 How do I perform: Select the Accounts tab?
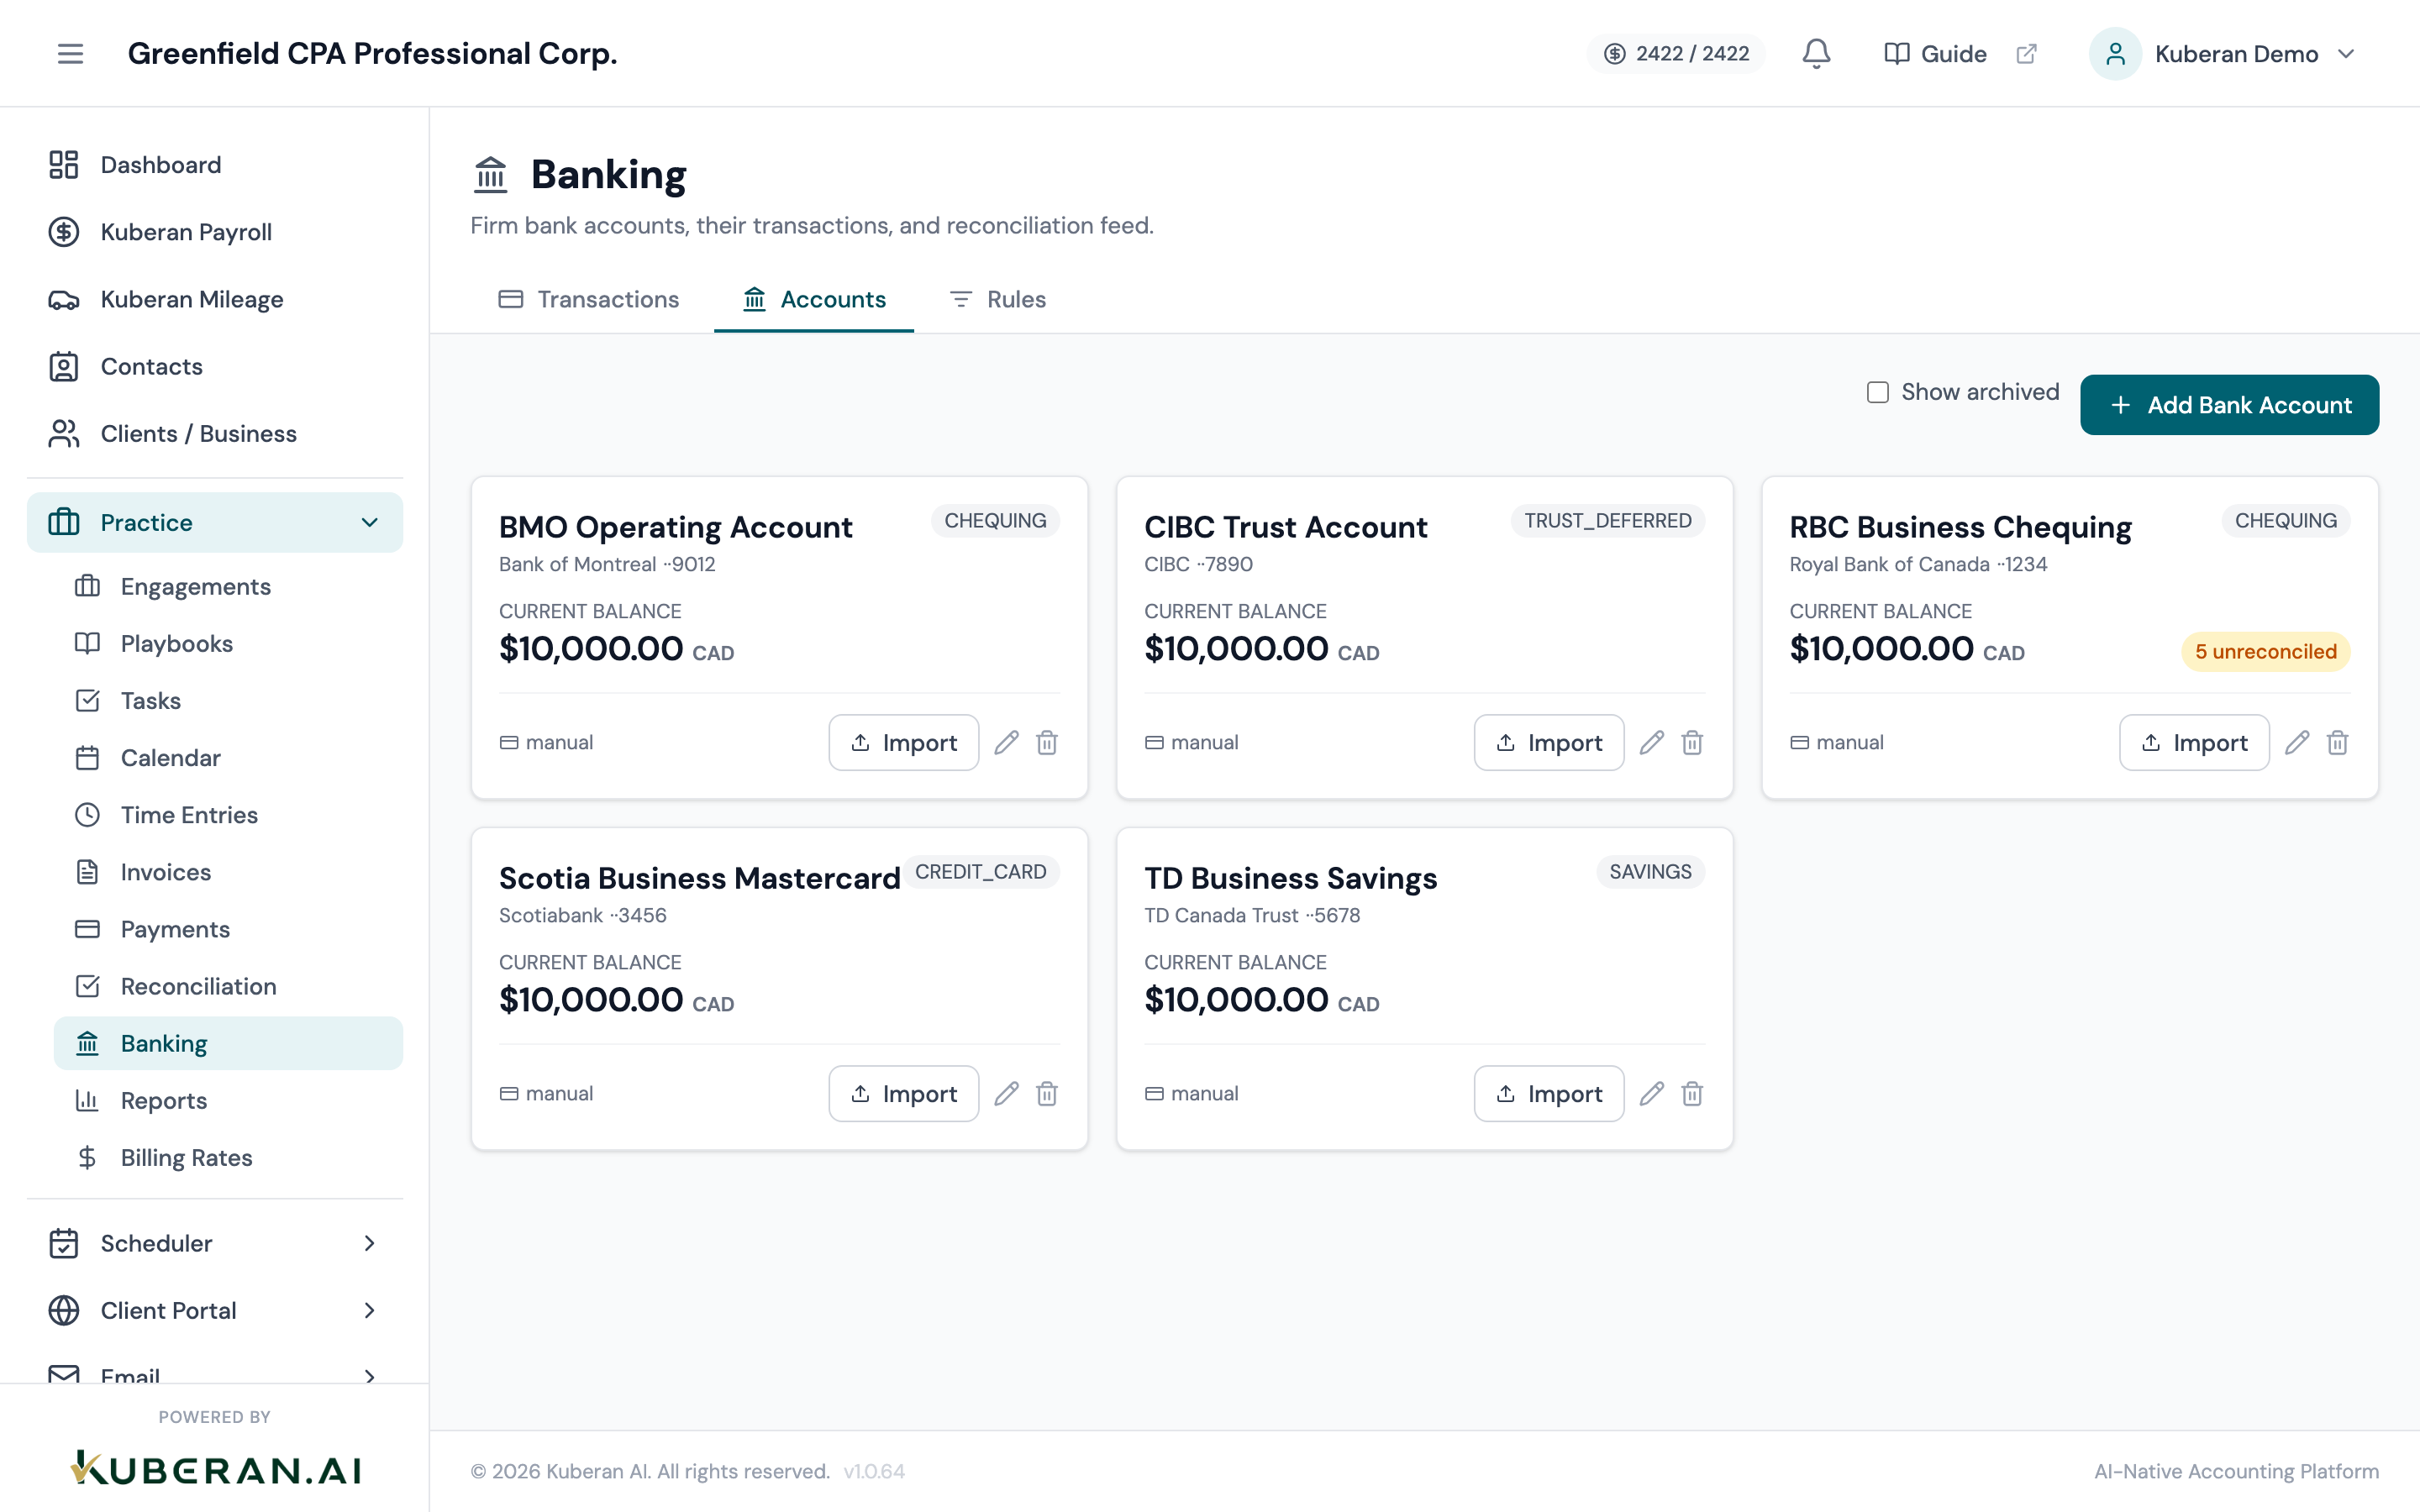[x=814, y=299]
